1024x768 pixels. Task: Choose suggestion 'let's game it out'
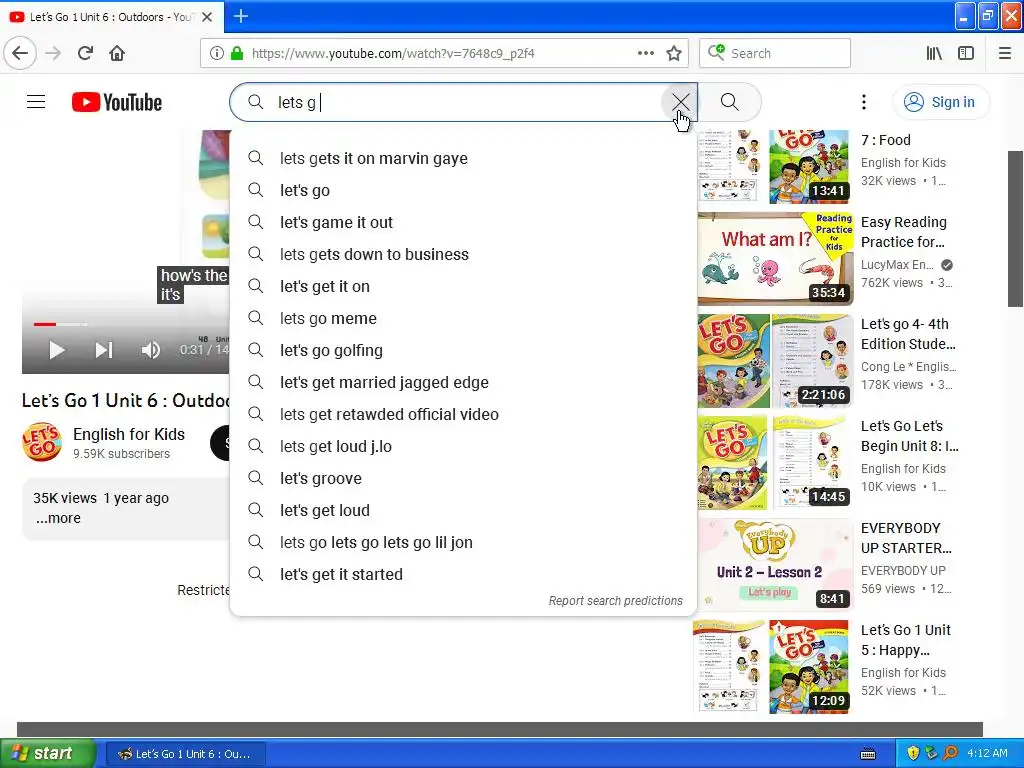(463, 222)
